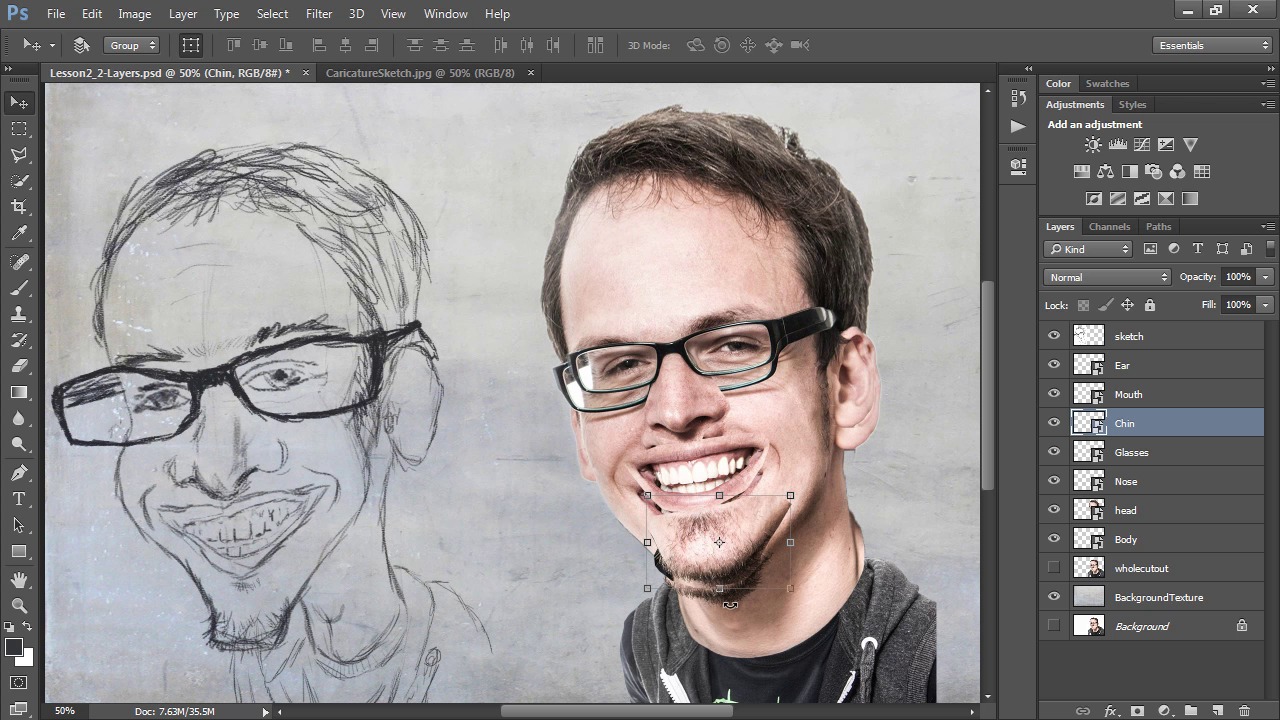The height and width of the screenshot is (720, 1280).
Task: Select the Zoom tool
Action: 19,606
